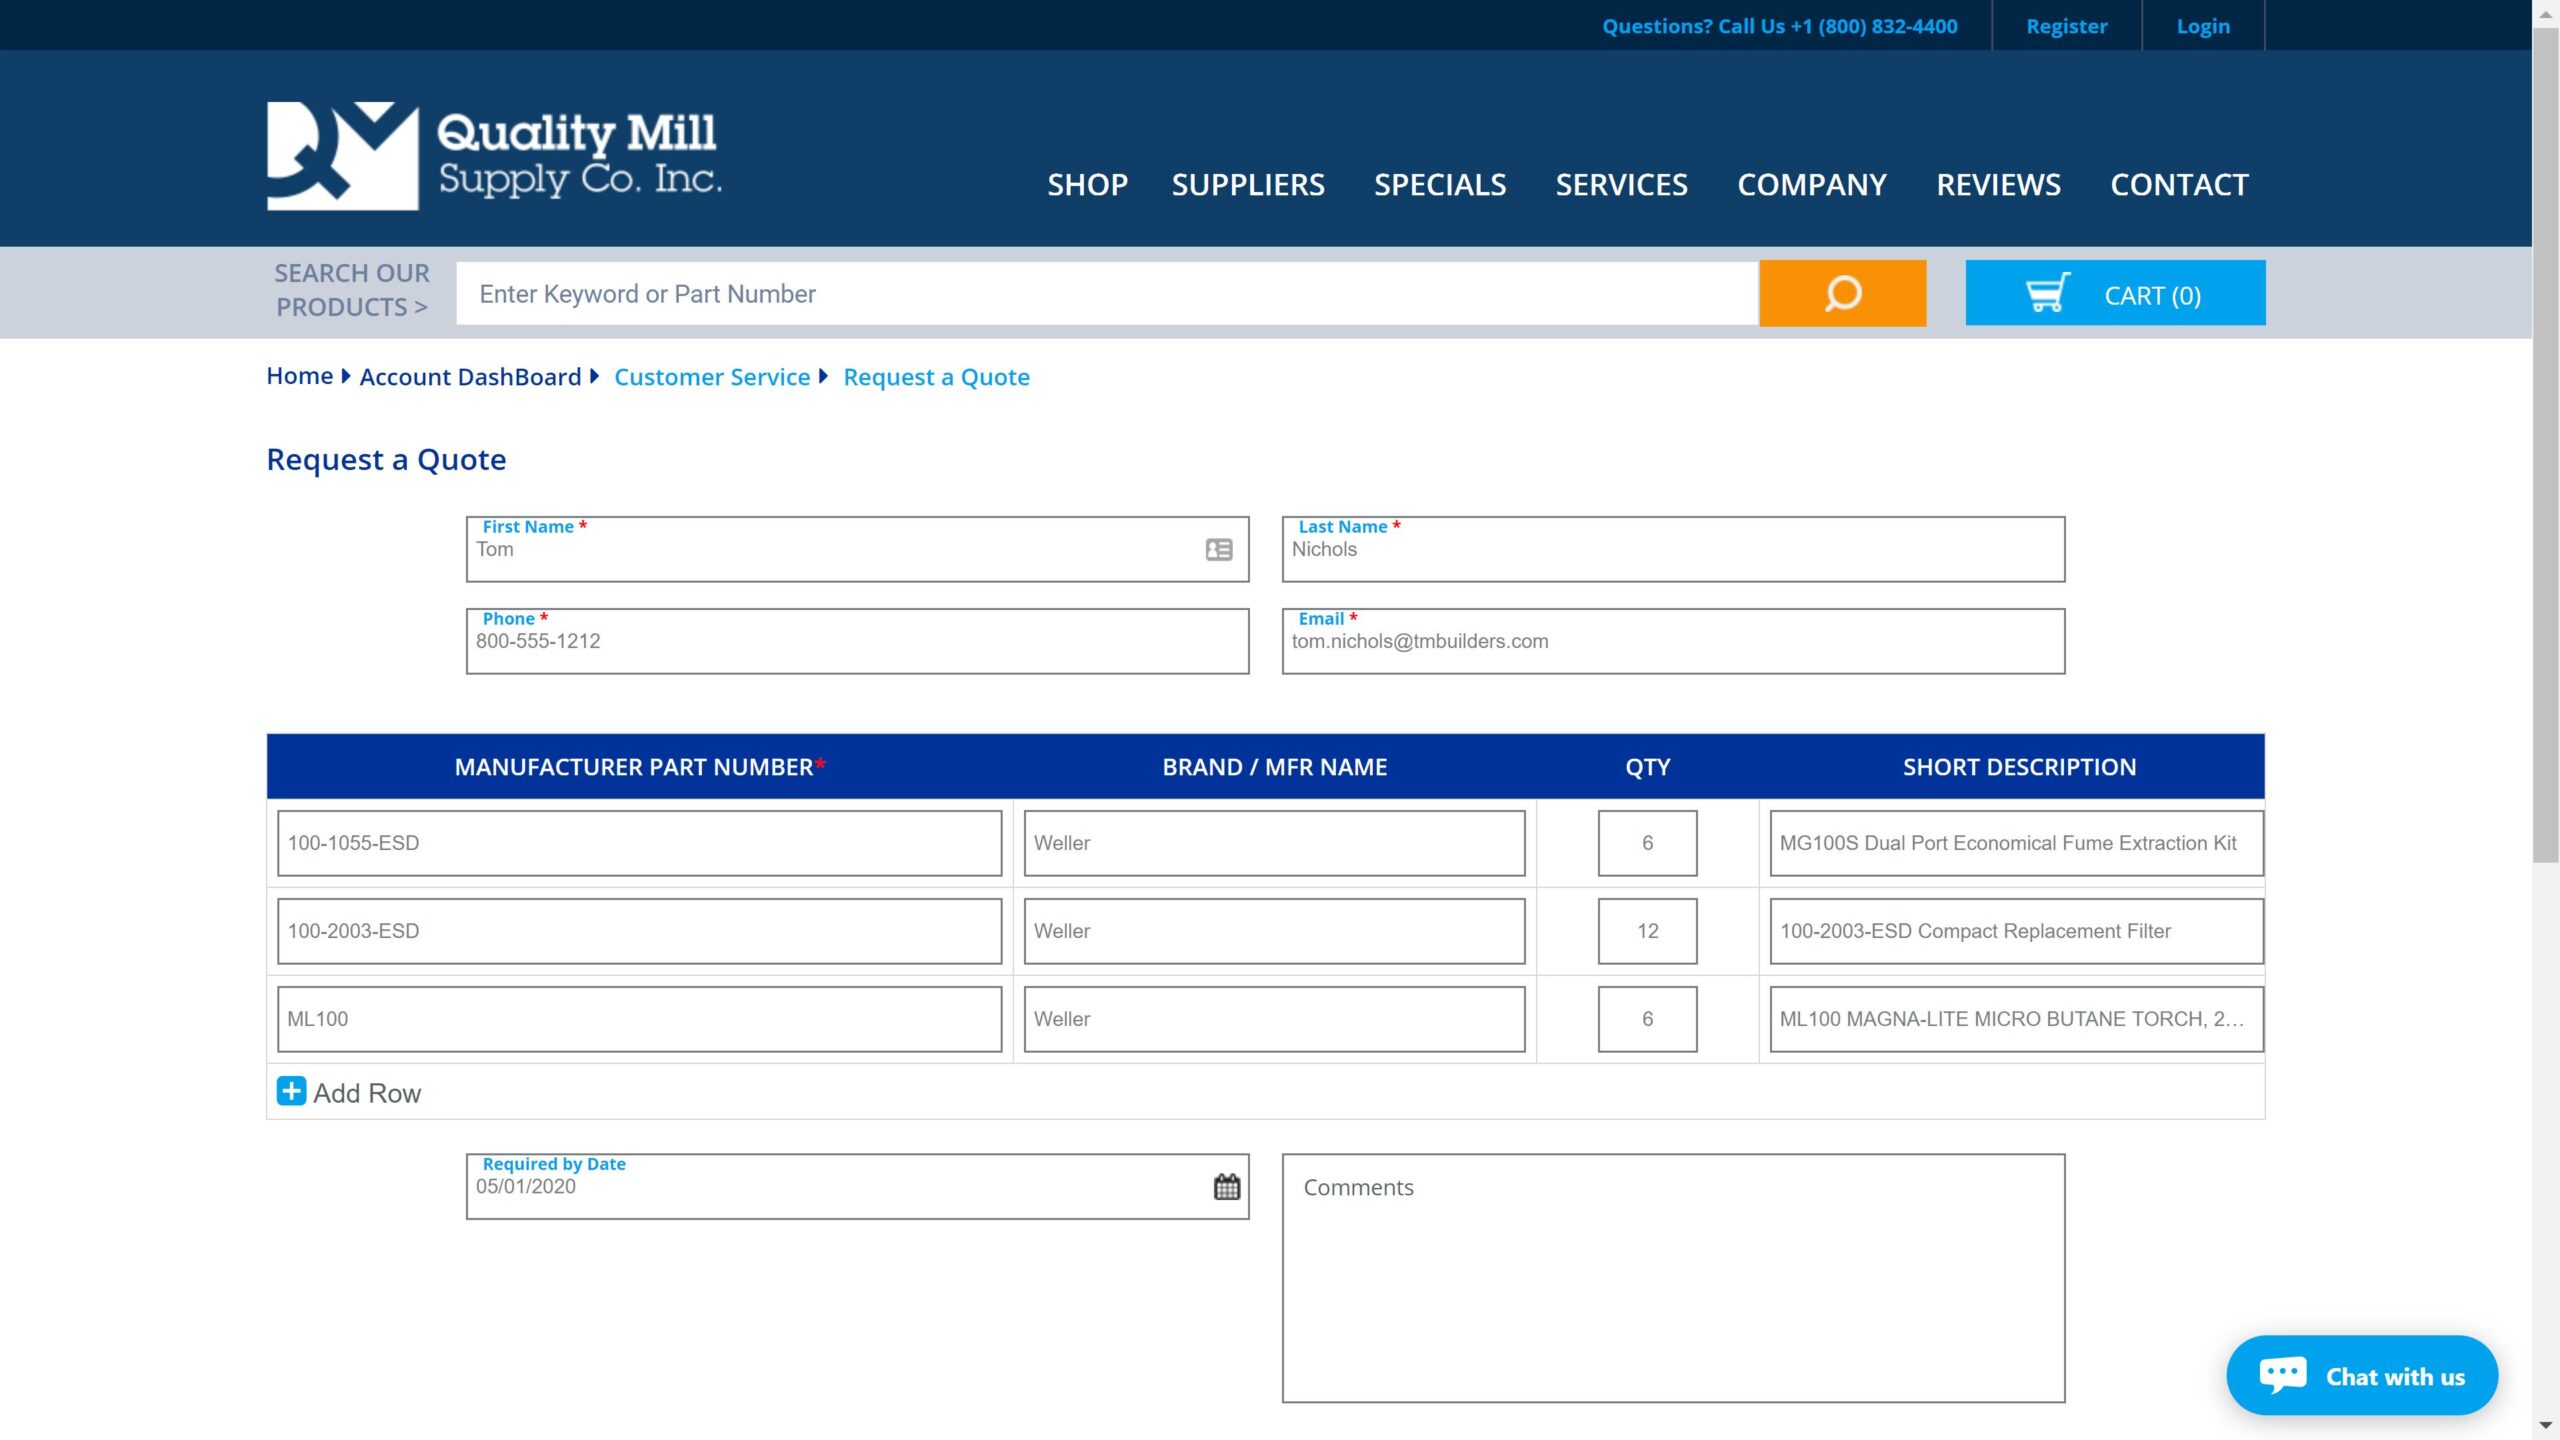
Task: Click the blue plus Add Row icon
Action: pyautogui.click(x=291, y=1091)
